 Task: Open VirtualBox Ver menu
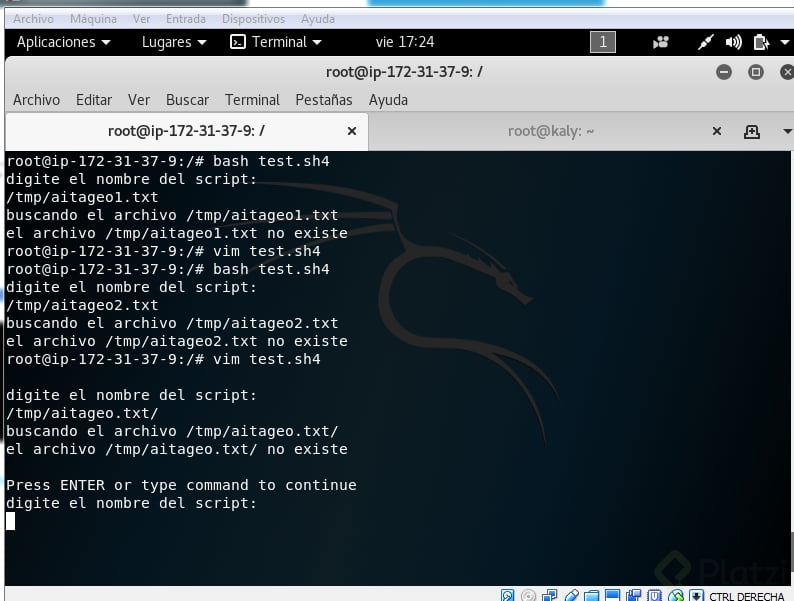pos(141,19)
